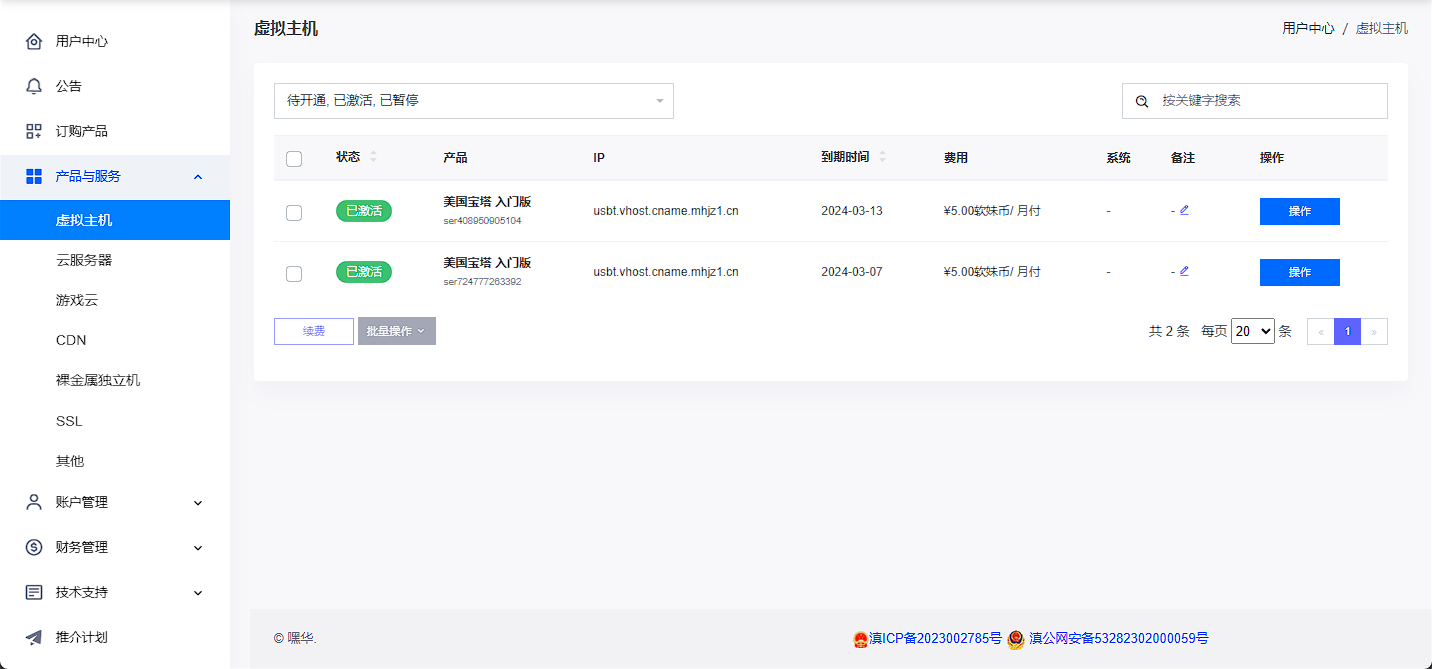Click the paper plane icon for 推介计划

(34, 637)
